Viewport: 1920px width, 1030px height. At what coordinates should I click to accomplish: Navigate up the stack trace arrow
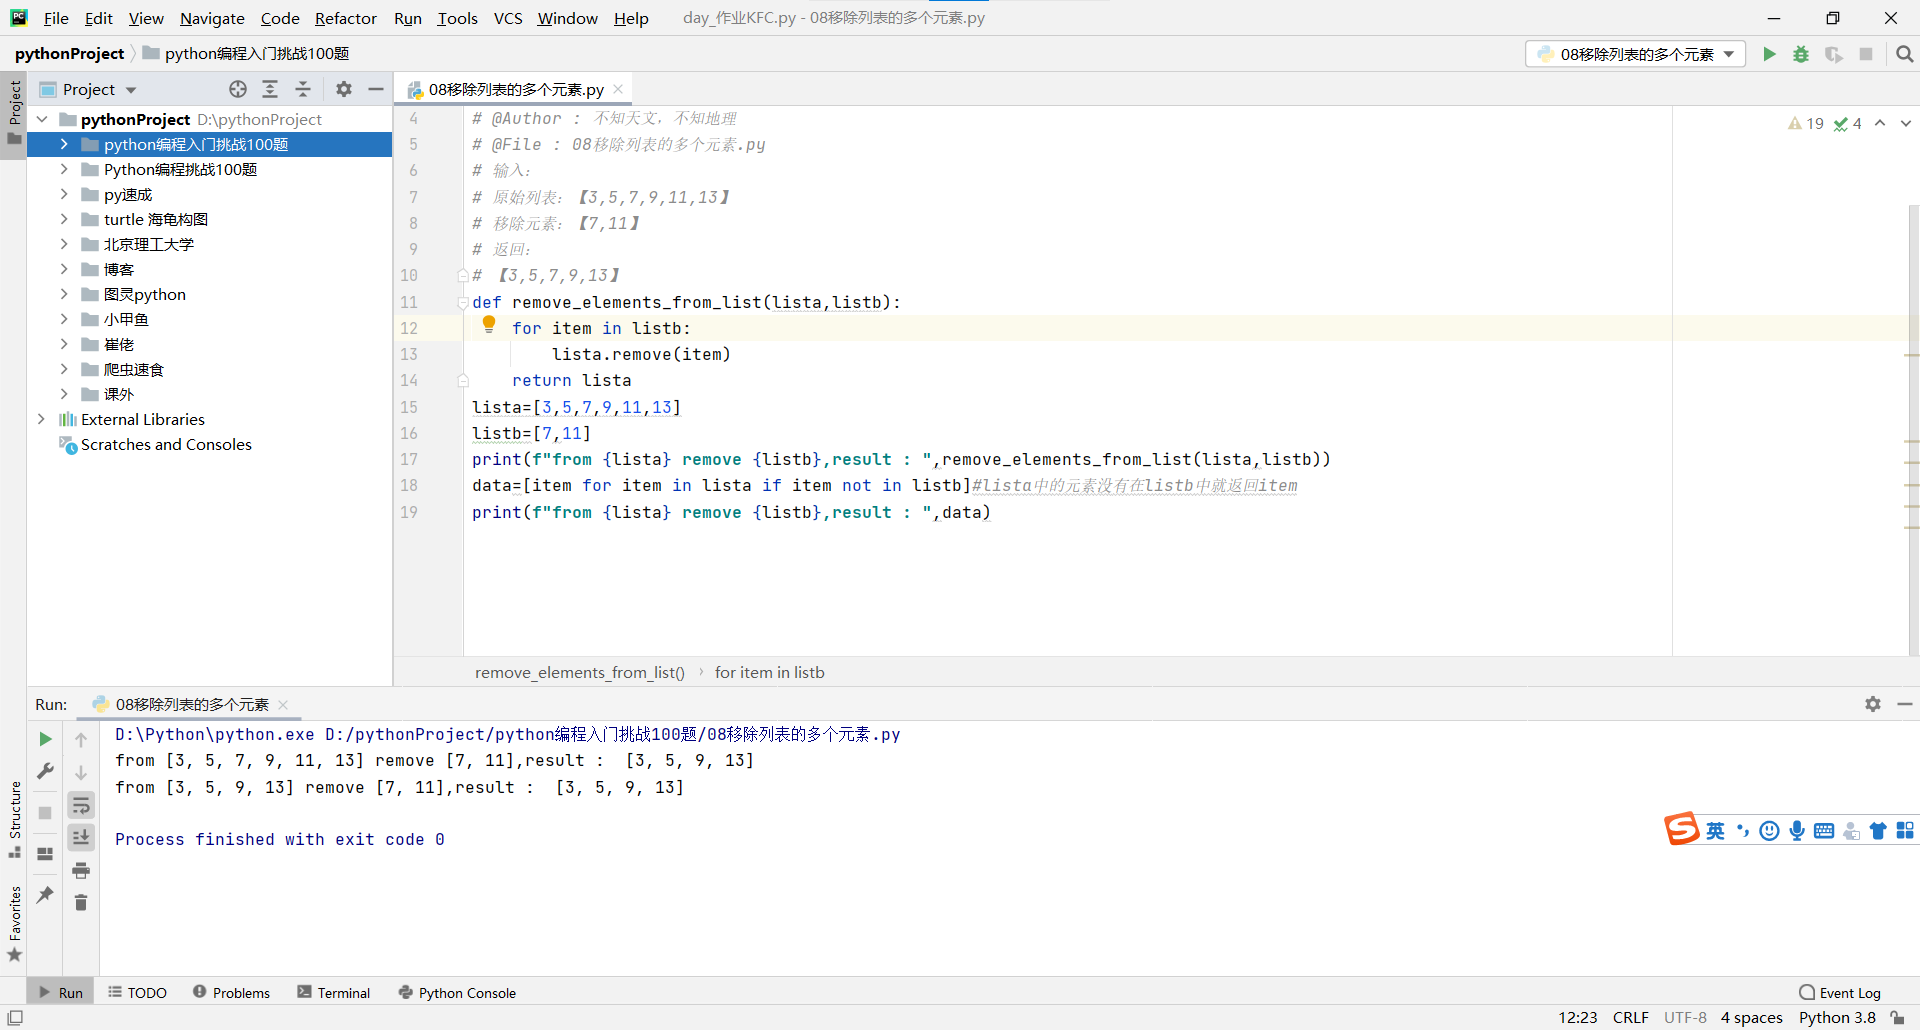pyautogui.click(x=81, y=739)
